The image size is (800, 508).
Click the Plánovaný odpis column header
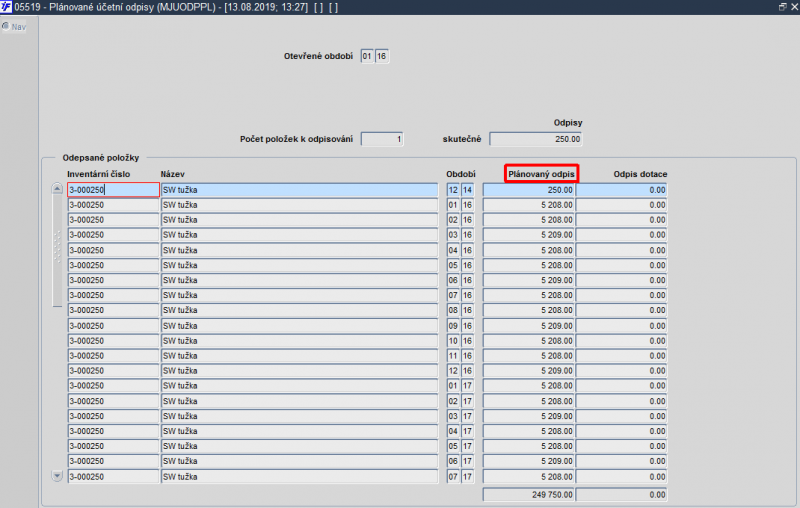click(541, 174)
